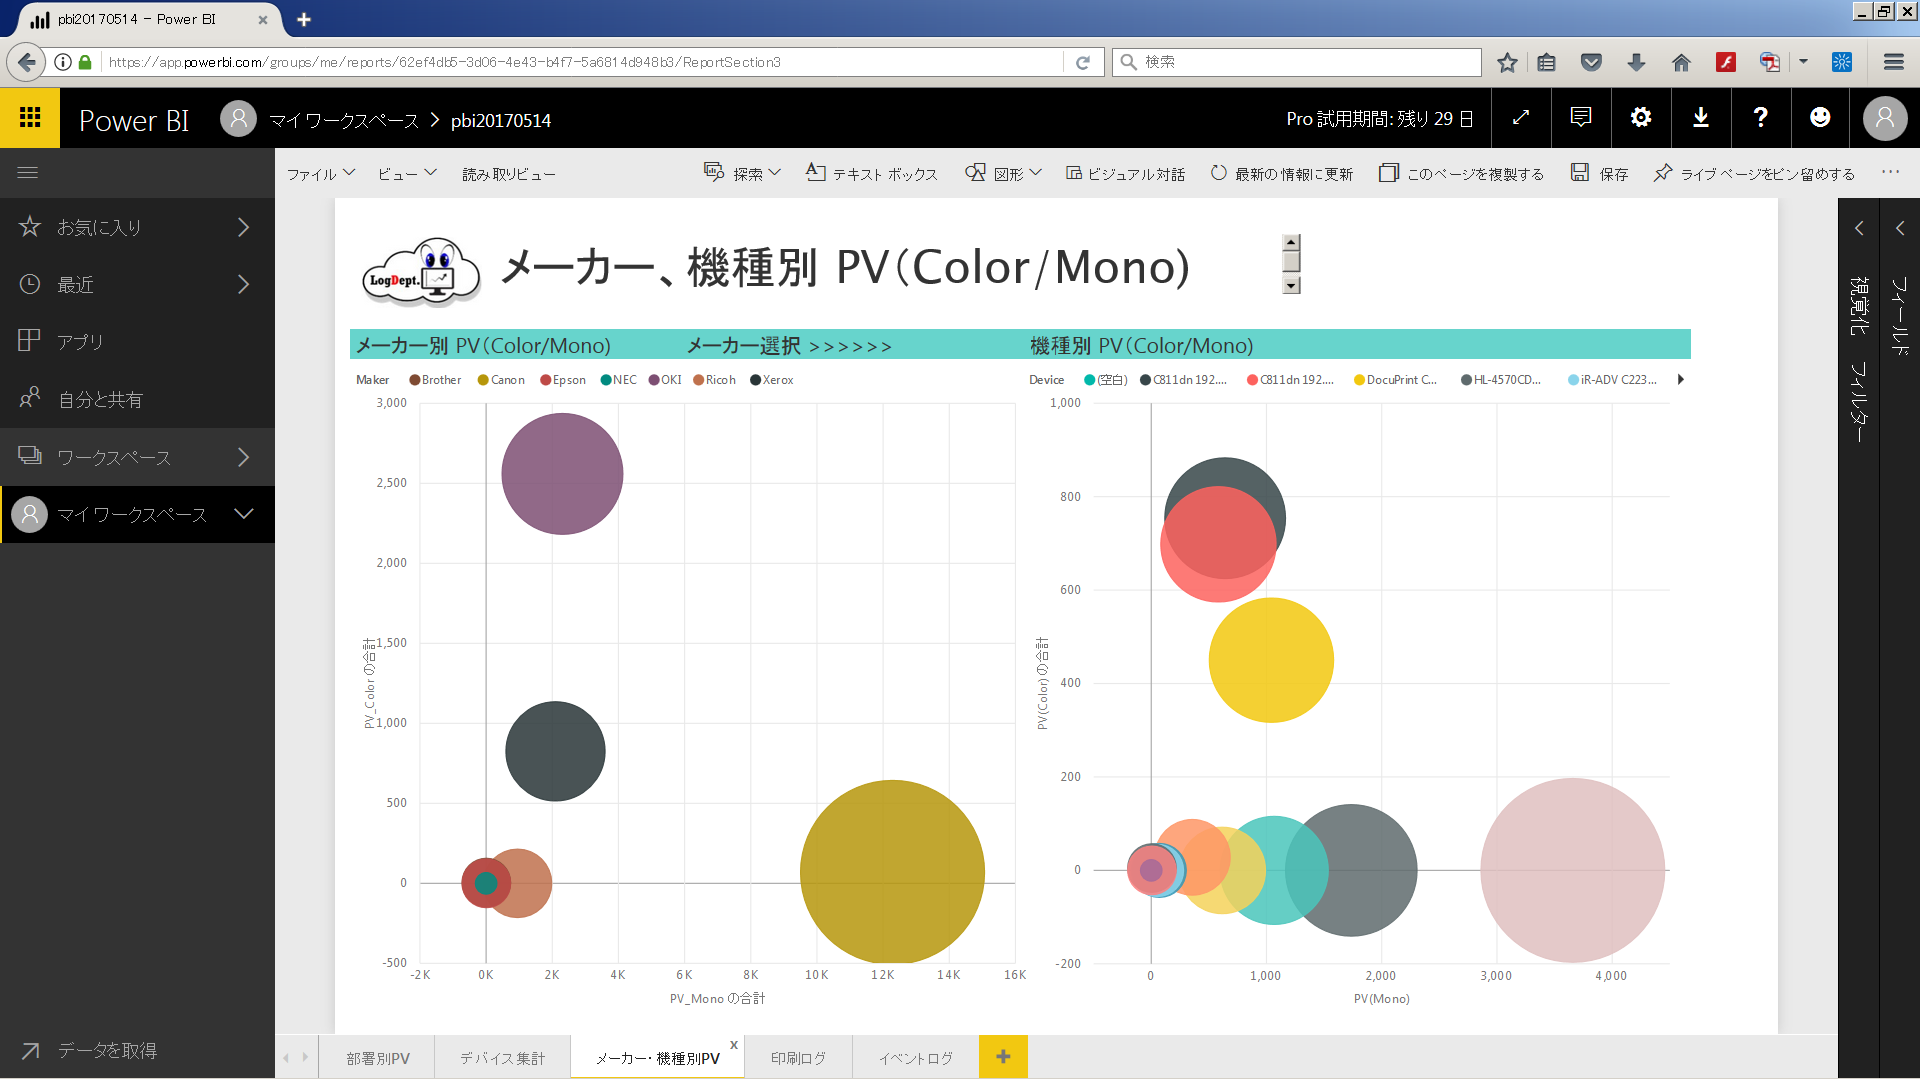Image resolution: width=1920 pixels, height=1080 pixels.
Task: Click the download arrow icon in header
Action: pyautogui.click(x=1701, y=118)
